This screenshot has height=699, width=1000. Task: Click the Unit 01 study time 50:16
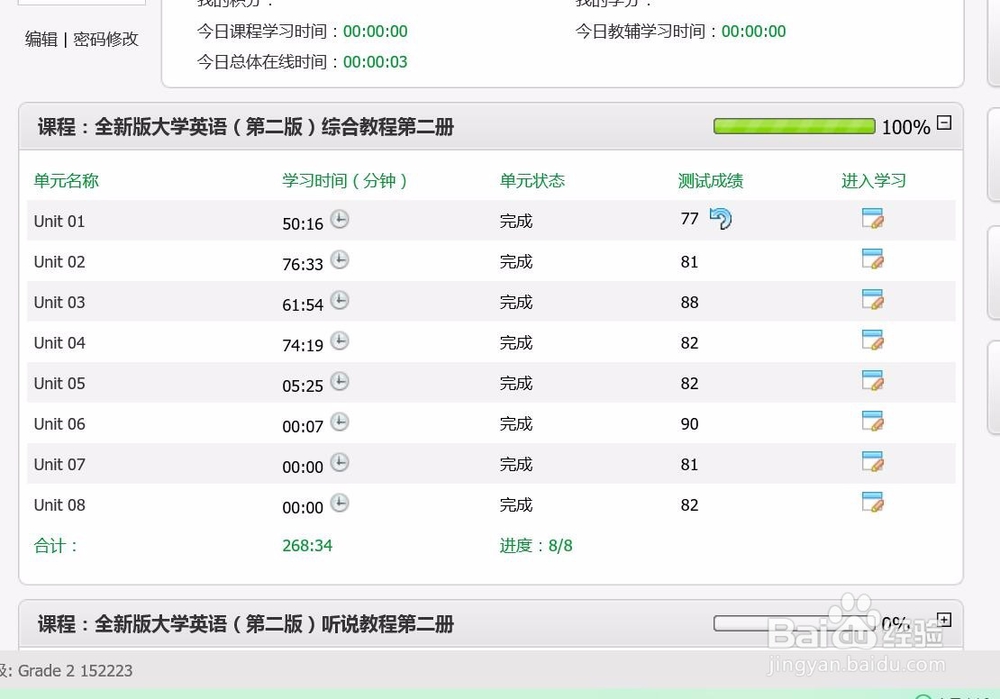[303, 224]
